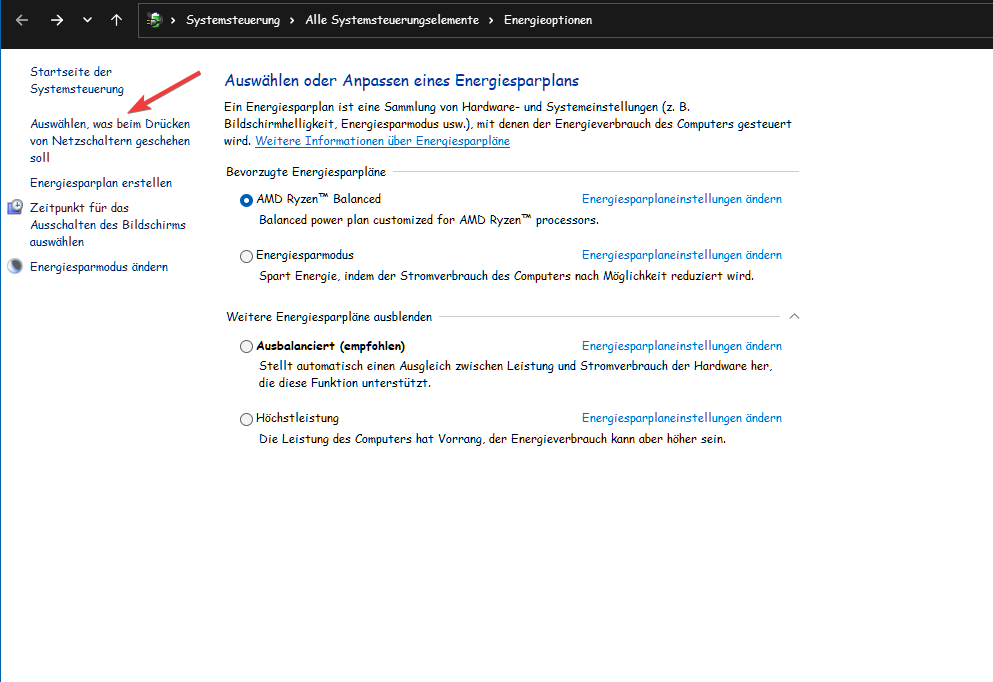Click Bevorzugte Energiesparpläne heading
Image resolution: width=993 pixels, height=682 pixels.
(x=306, y=172)
